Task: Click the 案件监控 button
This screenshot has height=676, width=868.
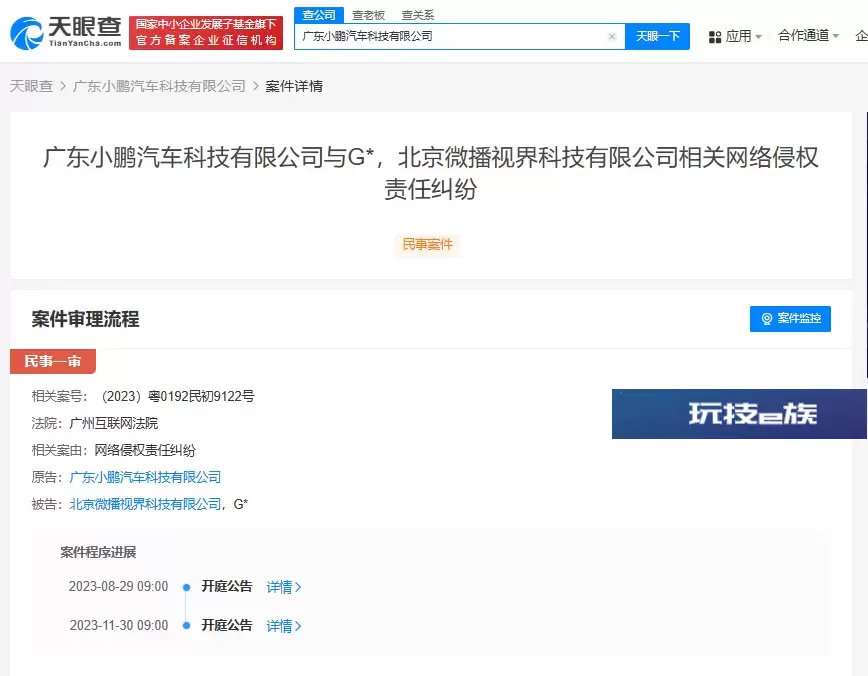Action: [x=790, y=319]
